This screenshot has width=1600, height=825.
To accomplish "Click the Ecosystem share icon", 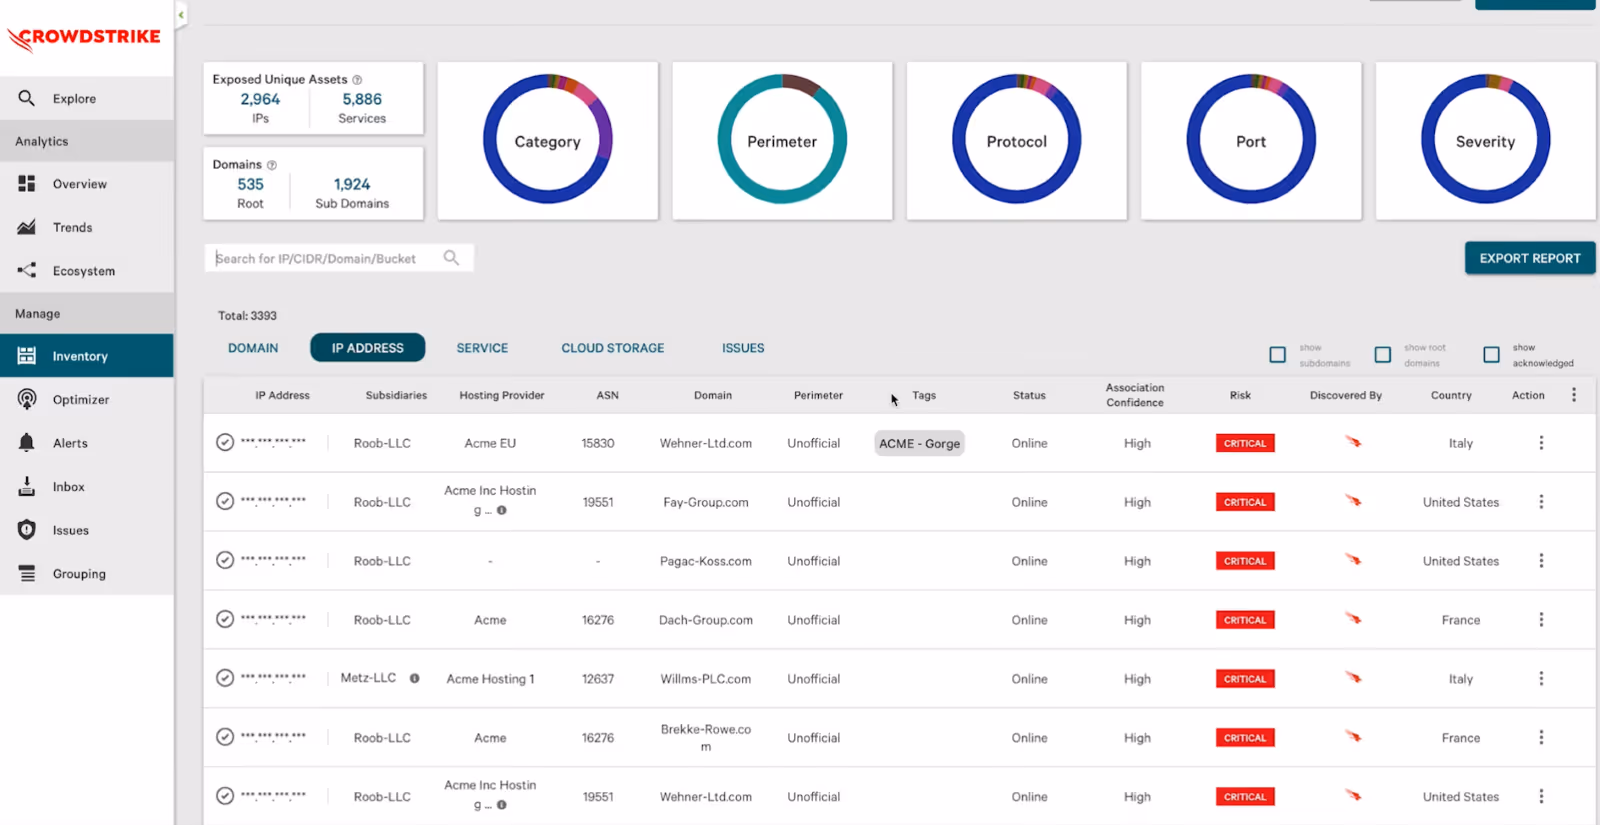I will tap(27, 270).
